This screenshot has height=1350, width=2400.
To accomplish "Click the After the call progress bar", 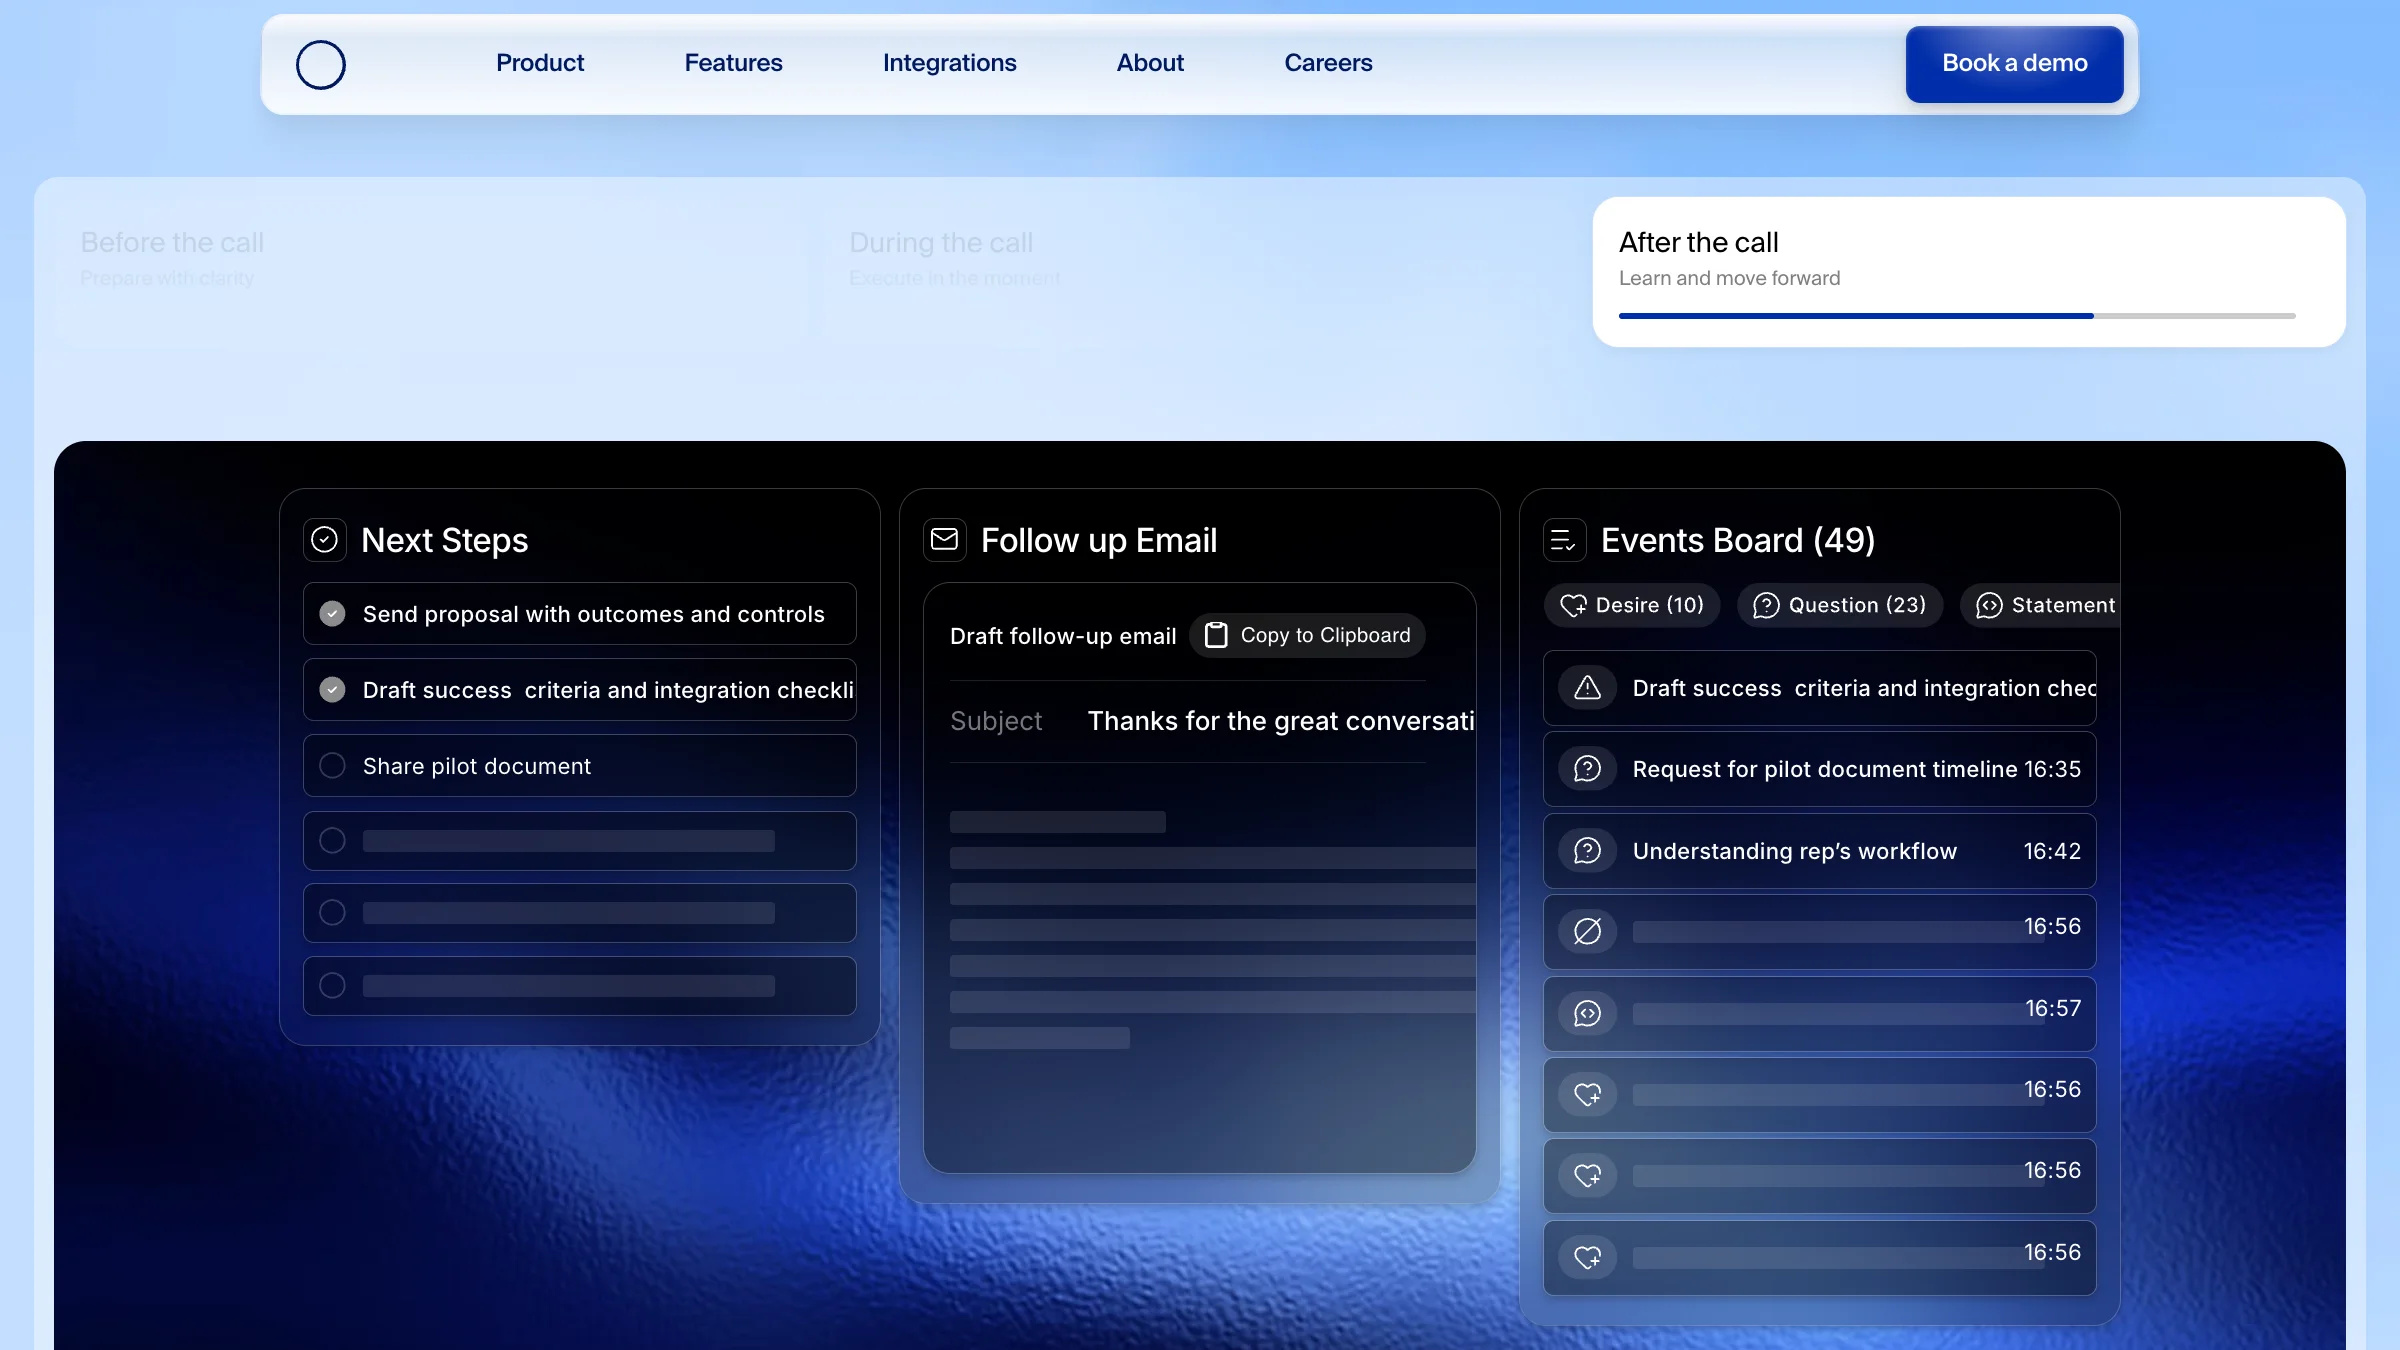I will pos(1956,316).
